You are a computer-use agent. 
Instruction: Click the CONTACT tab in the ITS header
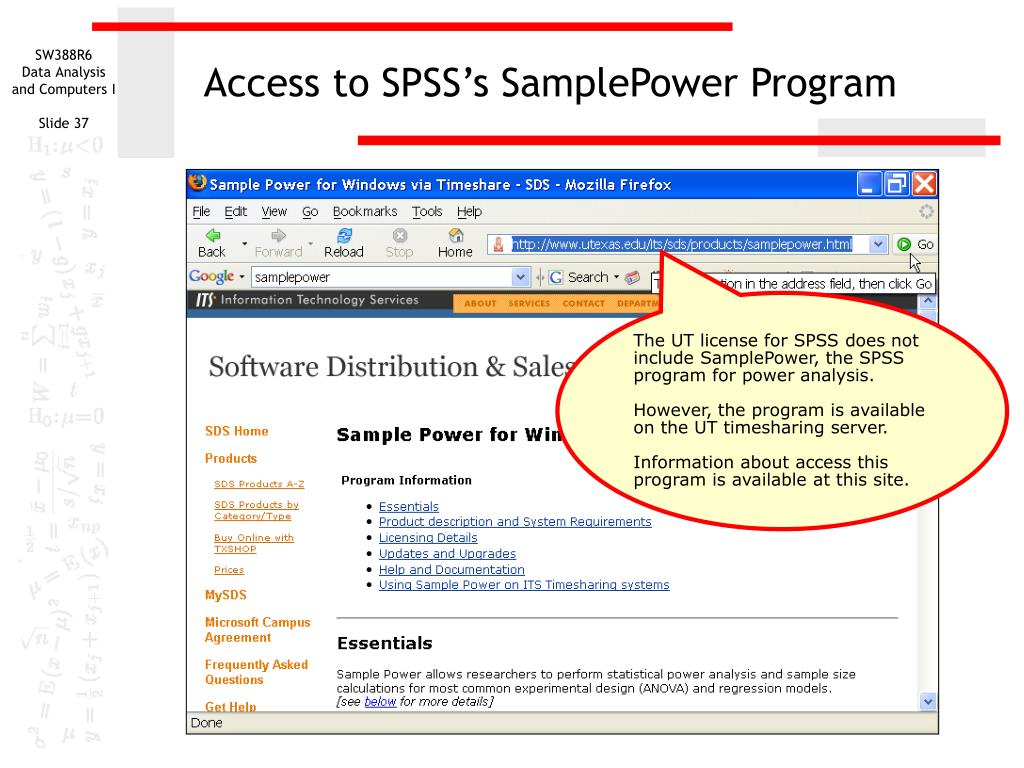[x=583, y=304]
